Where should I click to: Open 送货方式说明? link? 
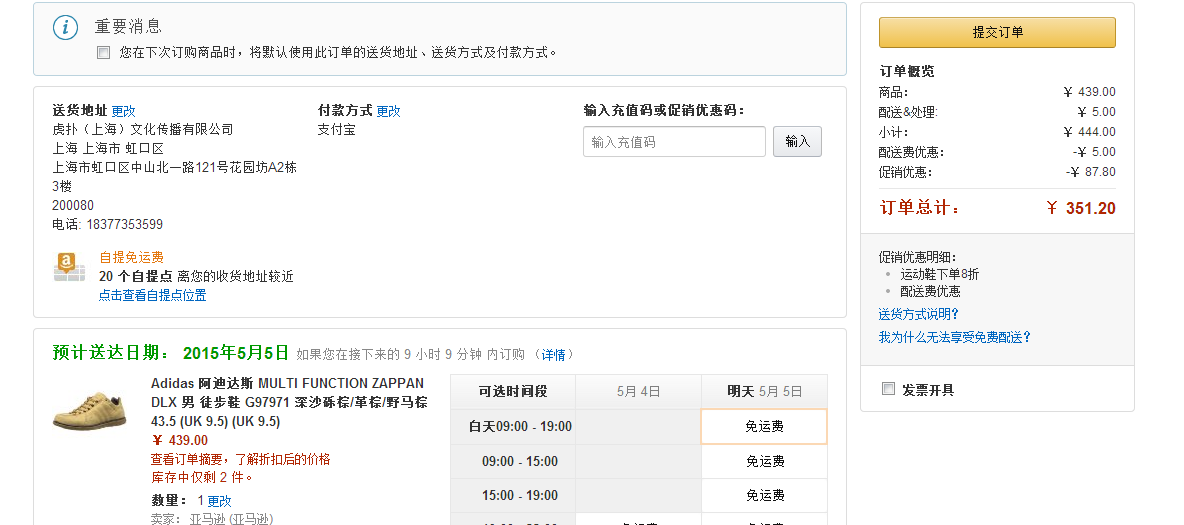pyautogui.click(x=919, y=314)
